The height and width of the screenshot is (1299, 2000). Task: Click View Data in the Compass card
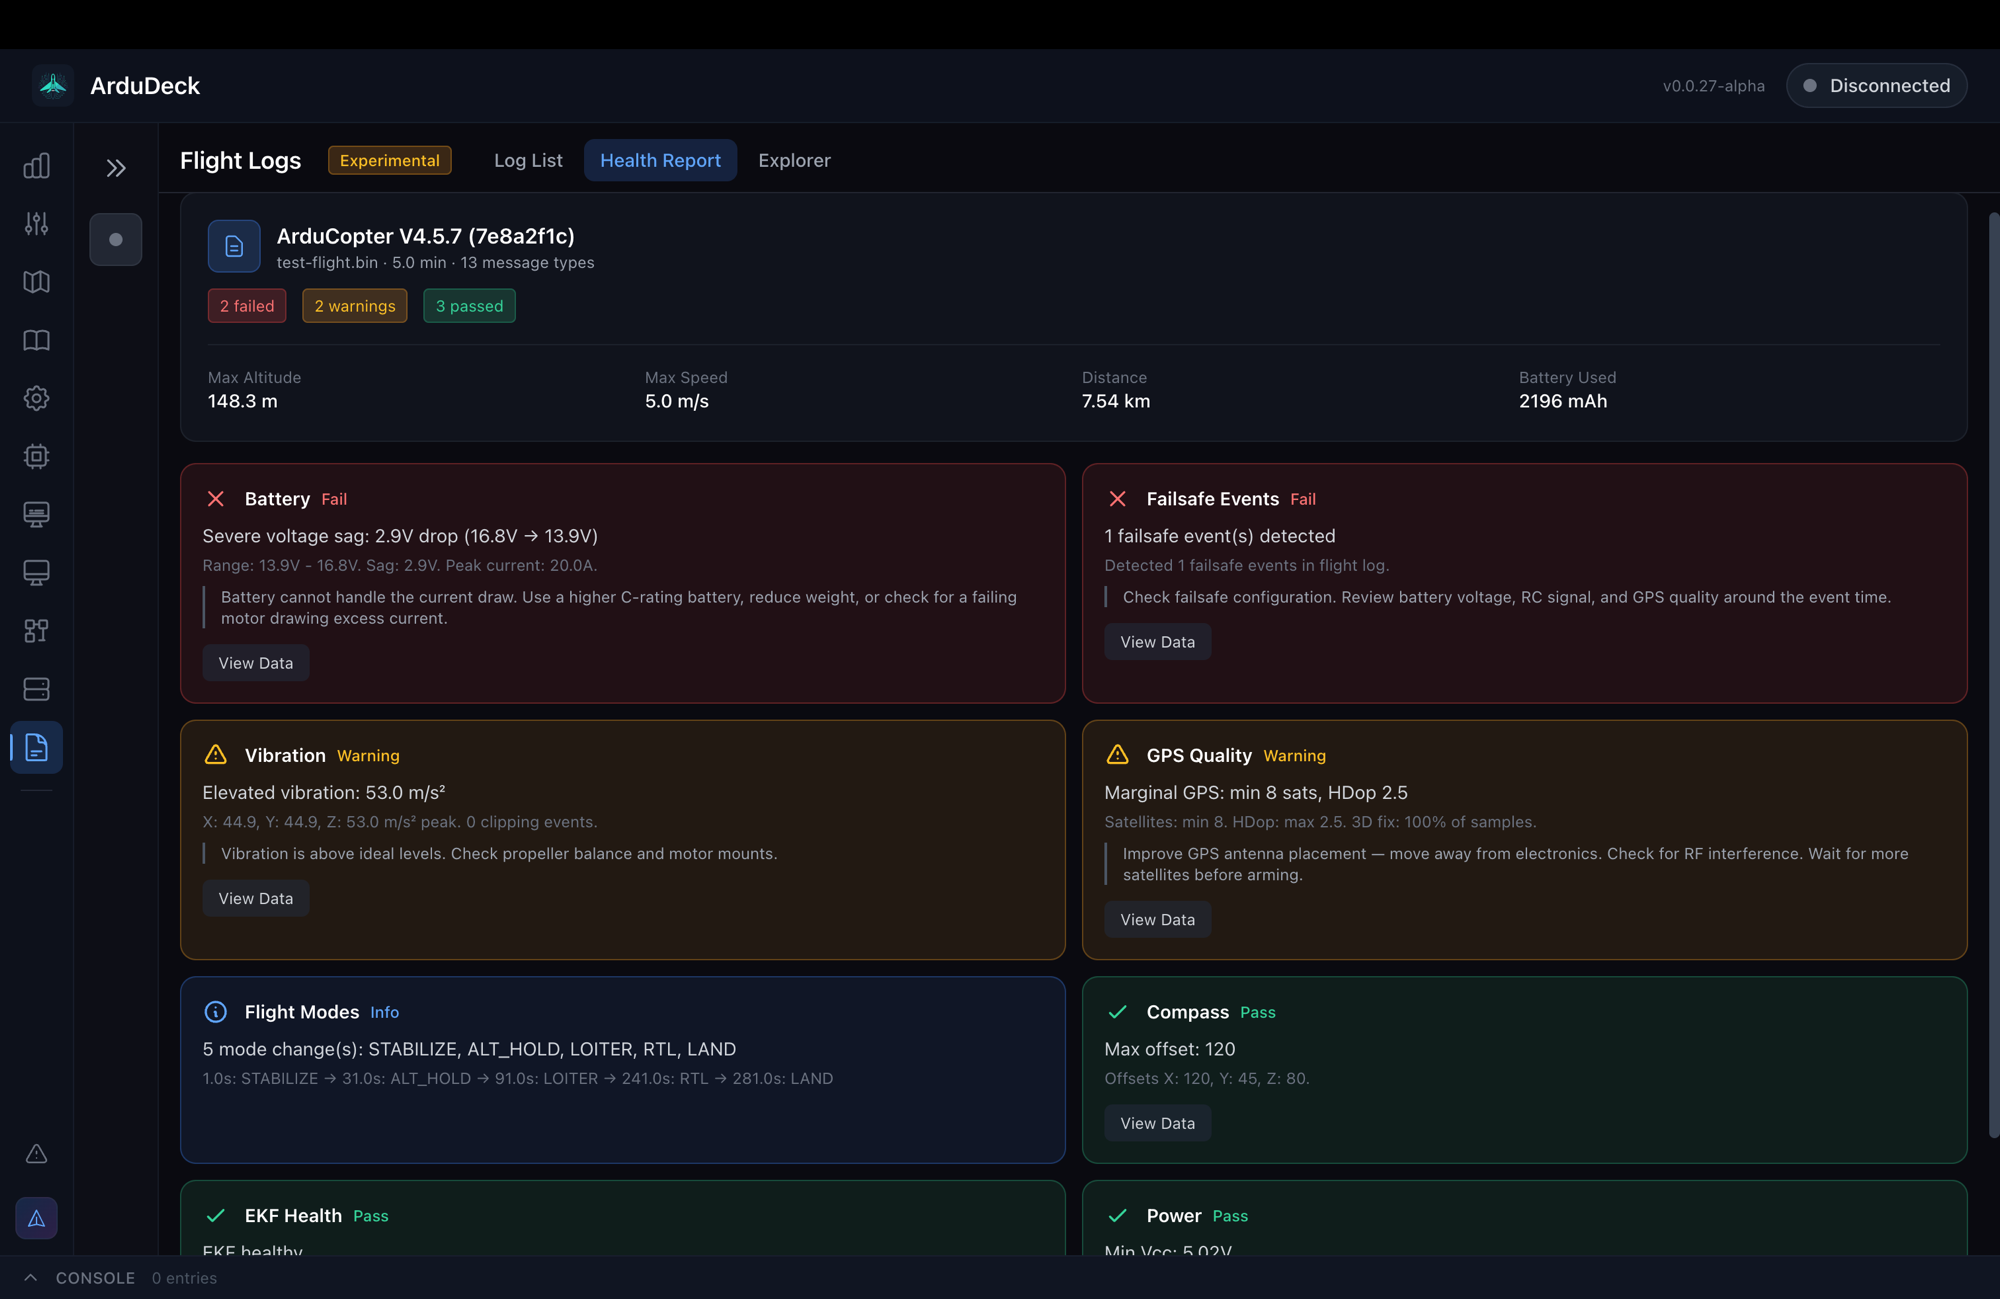(1157, 1123)
